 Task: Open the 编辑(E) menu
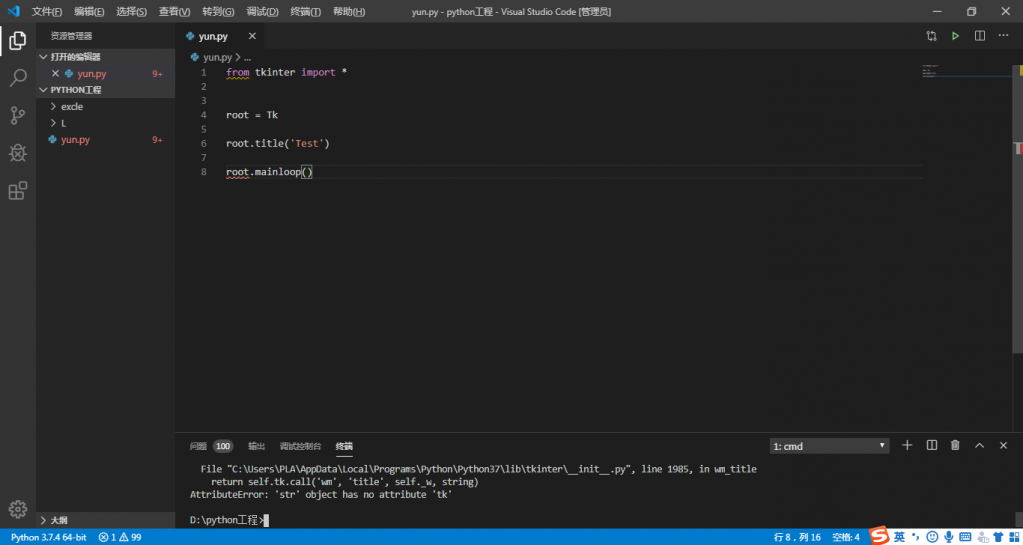coord(89,12)
